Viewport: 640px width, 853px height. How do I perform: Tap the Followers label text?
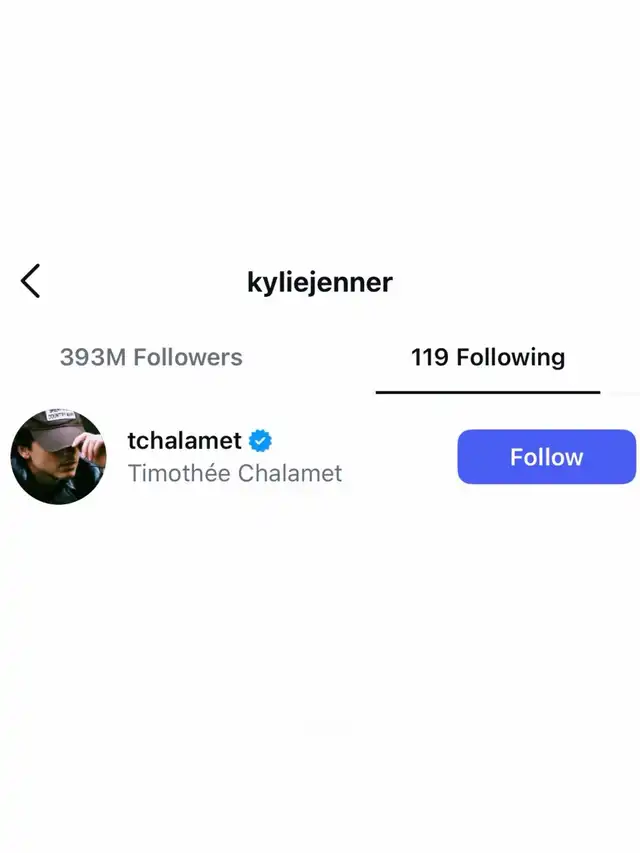[x=188, y=357]
